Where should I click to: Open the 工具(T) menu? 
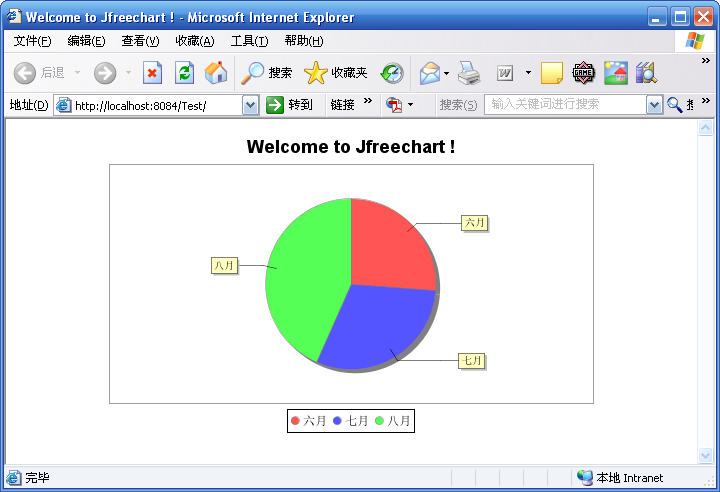coord(249,41)
